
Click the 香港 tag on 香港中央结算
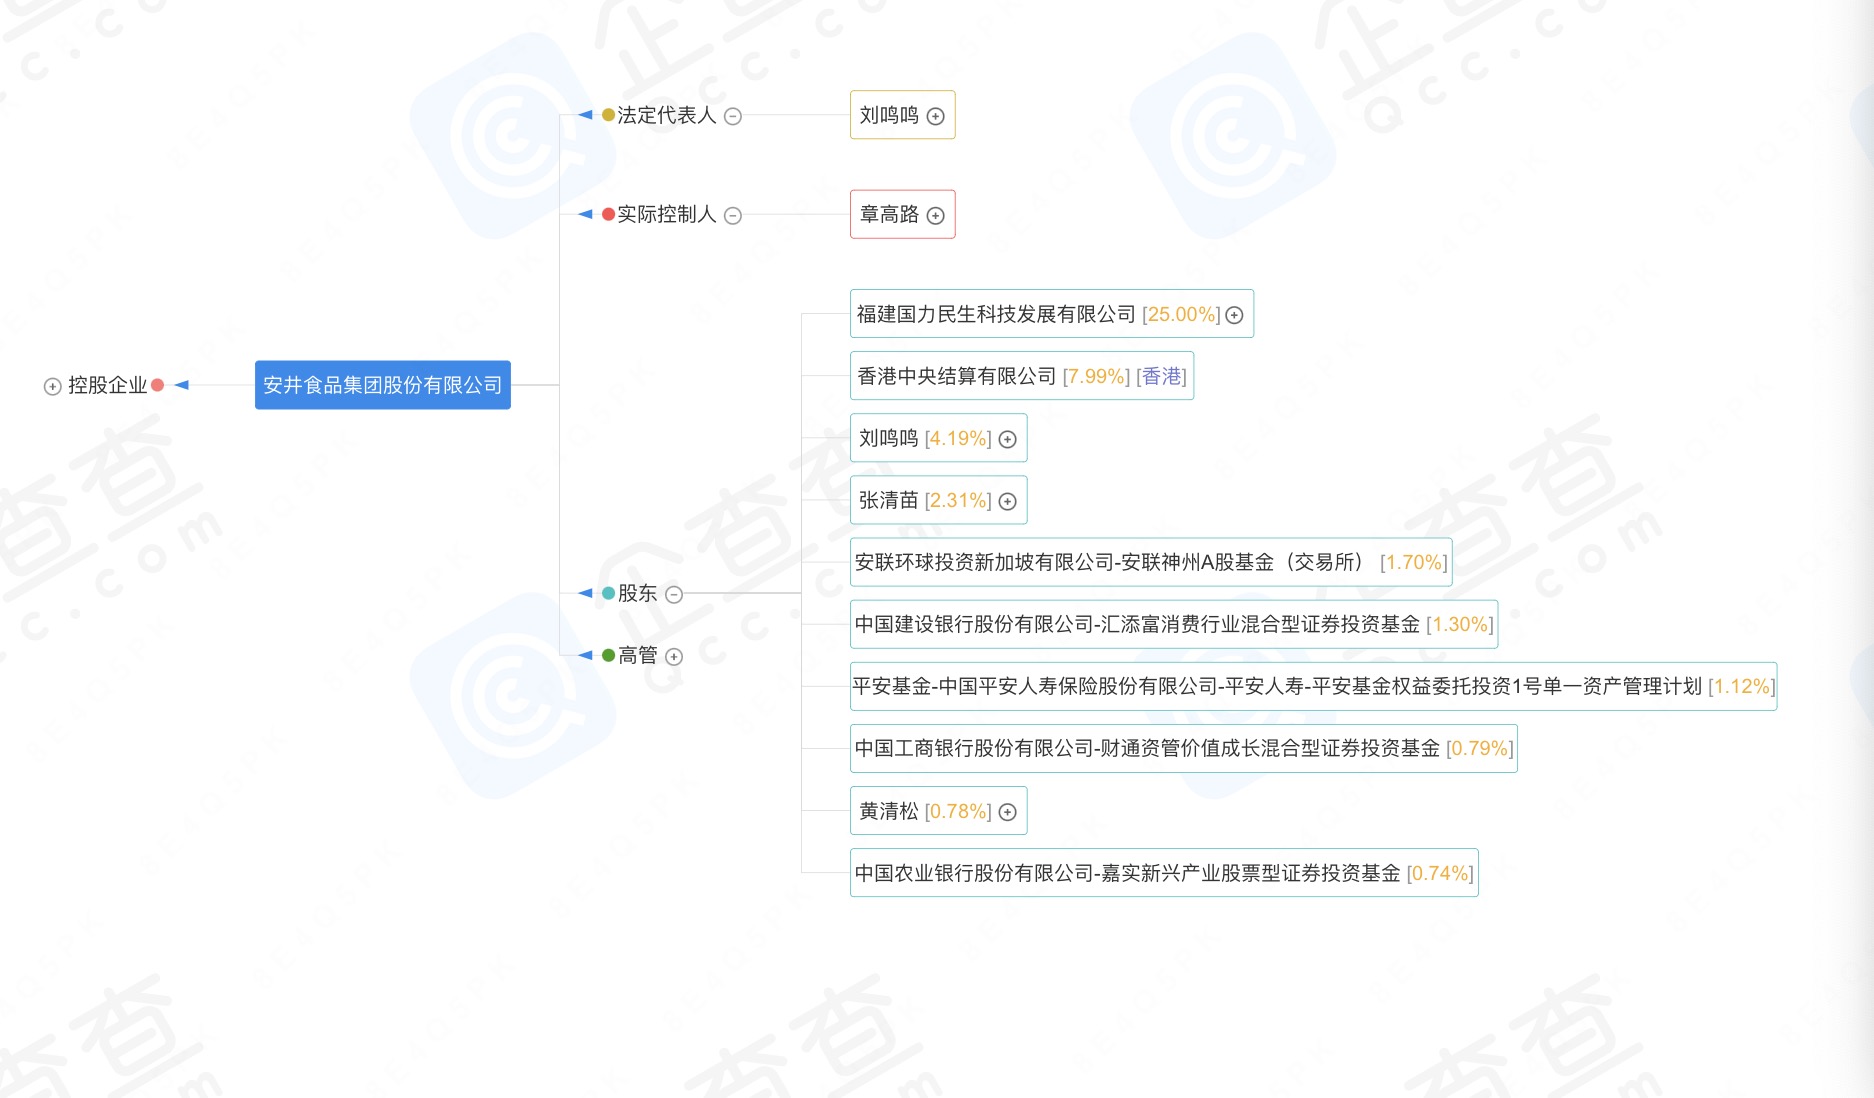1162,376
